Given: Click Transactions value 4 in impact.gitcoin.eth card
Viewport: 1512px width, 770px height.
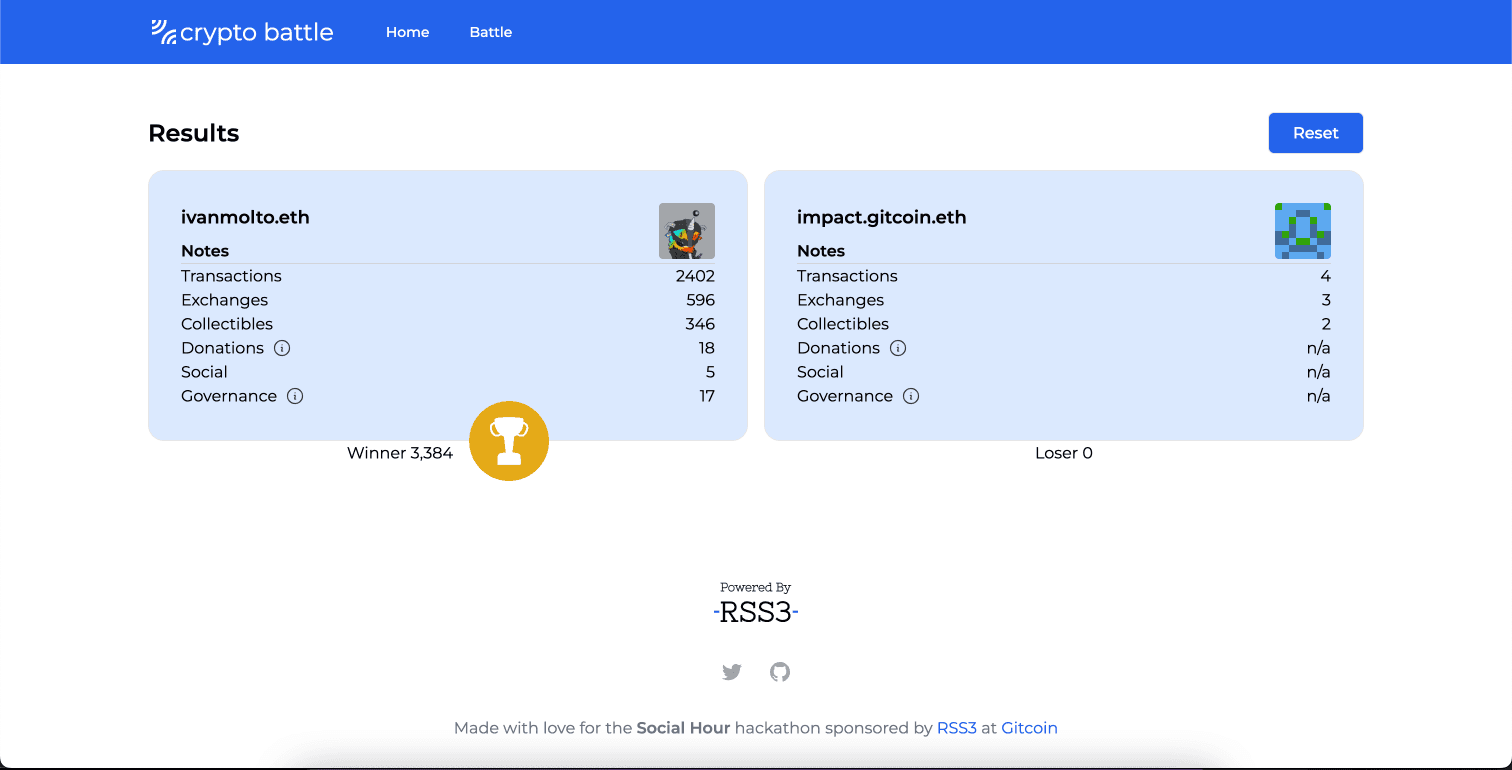Looking at the screenshot, I should click(1325, 276).
